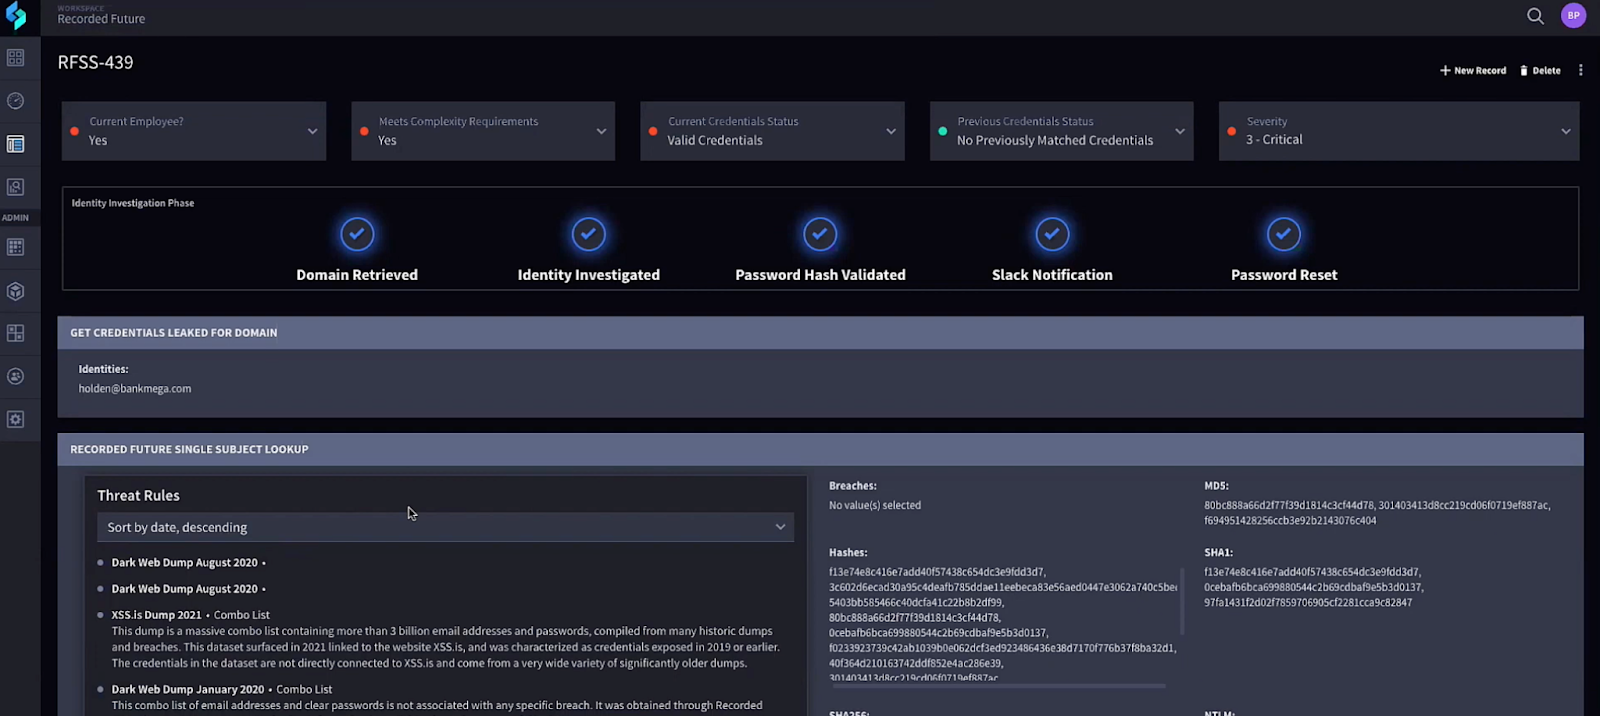
Task: Click the Swimlane logo icon
Action: 16,16
